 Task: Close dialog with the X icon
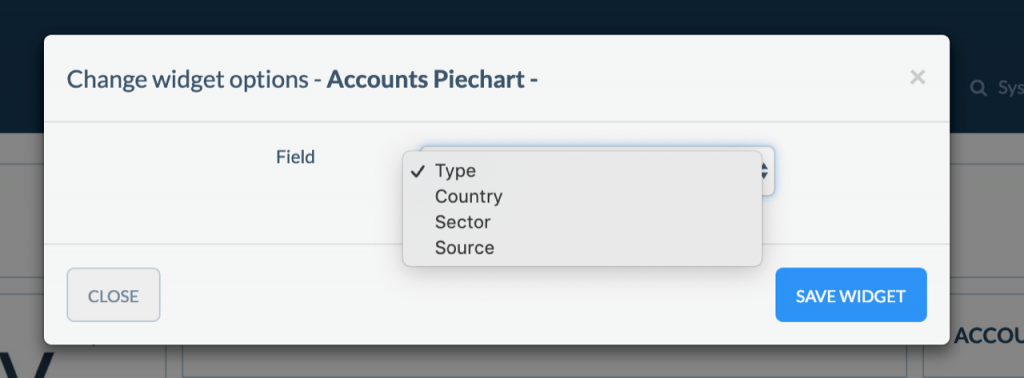[918, 78]
